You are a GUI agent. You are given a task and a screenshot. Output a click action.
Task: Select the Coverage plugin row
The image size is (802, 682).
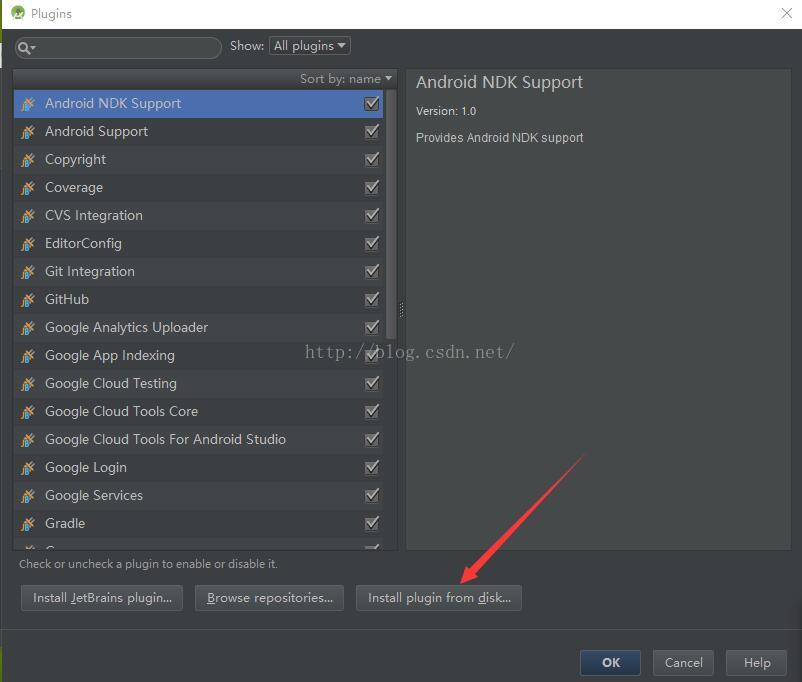[x=198, y=188]
